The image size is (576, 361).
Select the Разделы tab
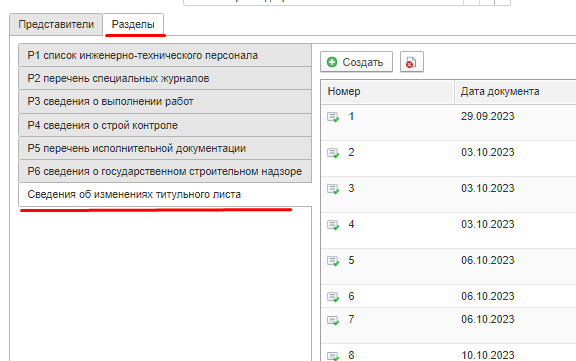point(133,25)
